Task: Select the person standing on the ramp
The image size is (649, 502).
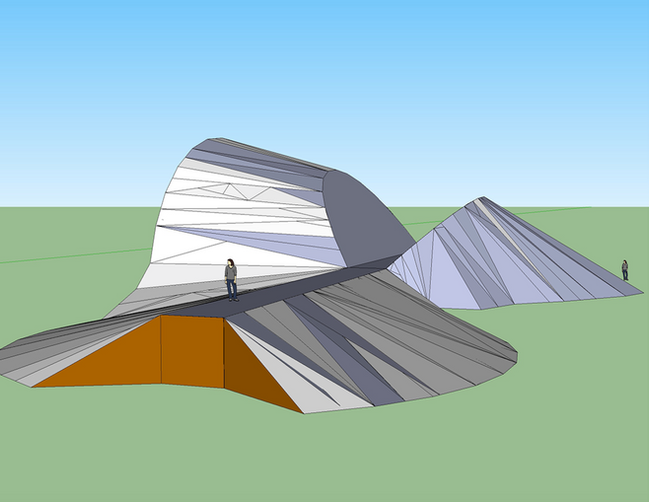Action: 231,280
